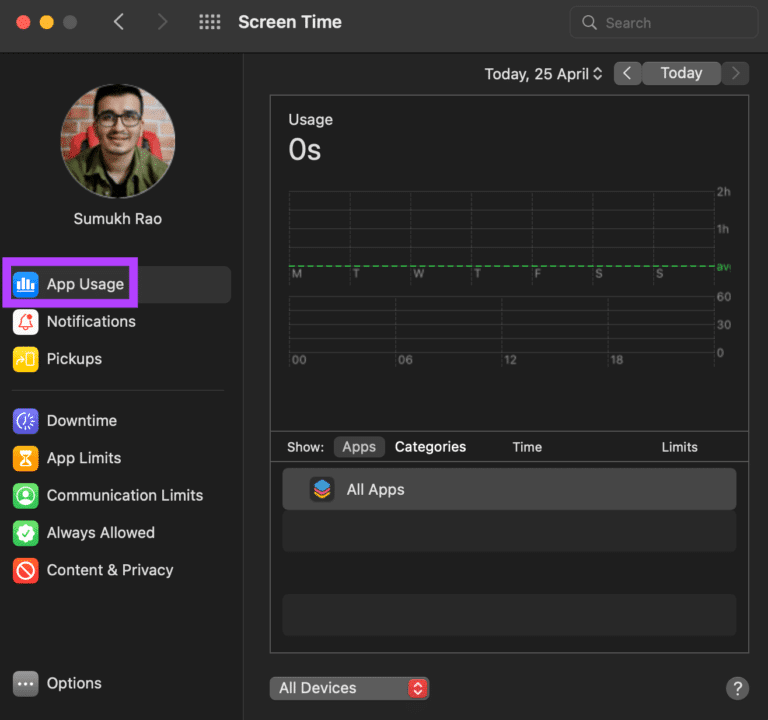Click the All Apps stacked layers icon
768x720 pixels.
pos(322,489)
